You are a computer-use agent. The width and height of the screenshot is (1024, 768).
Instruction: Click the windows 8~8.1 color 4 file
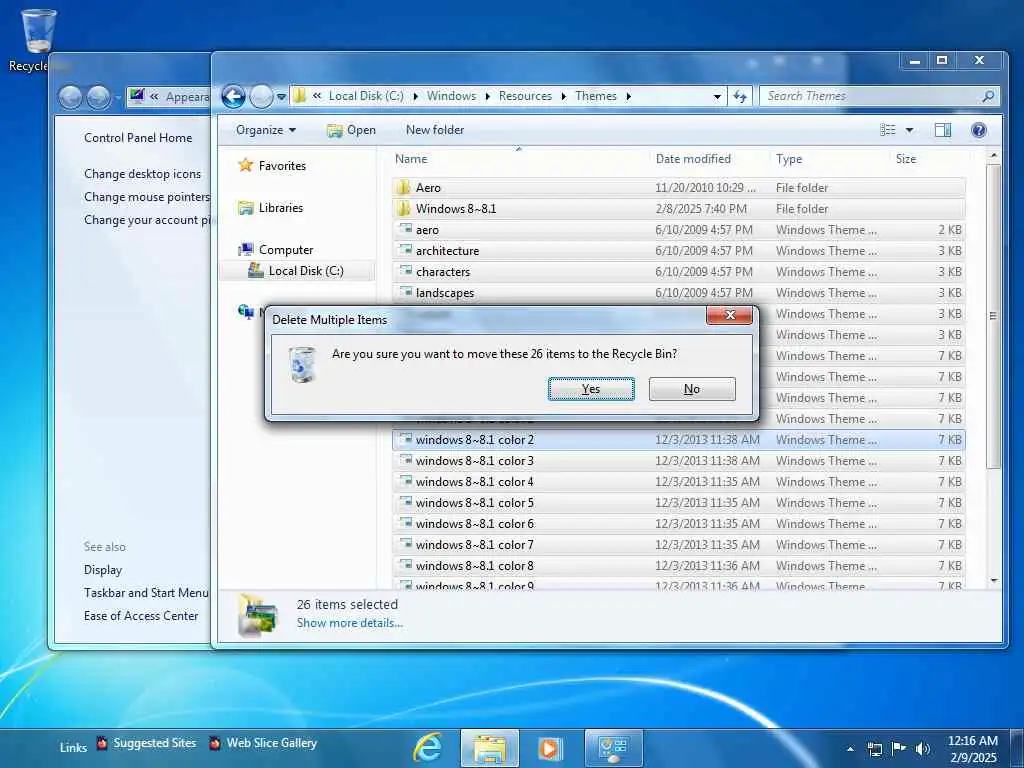679,481
